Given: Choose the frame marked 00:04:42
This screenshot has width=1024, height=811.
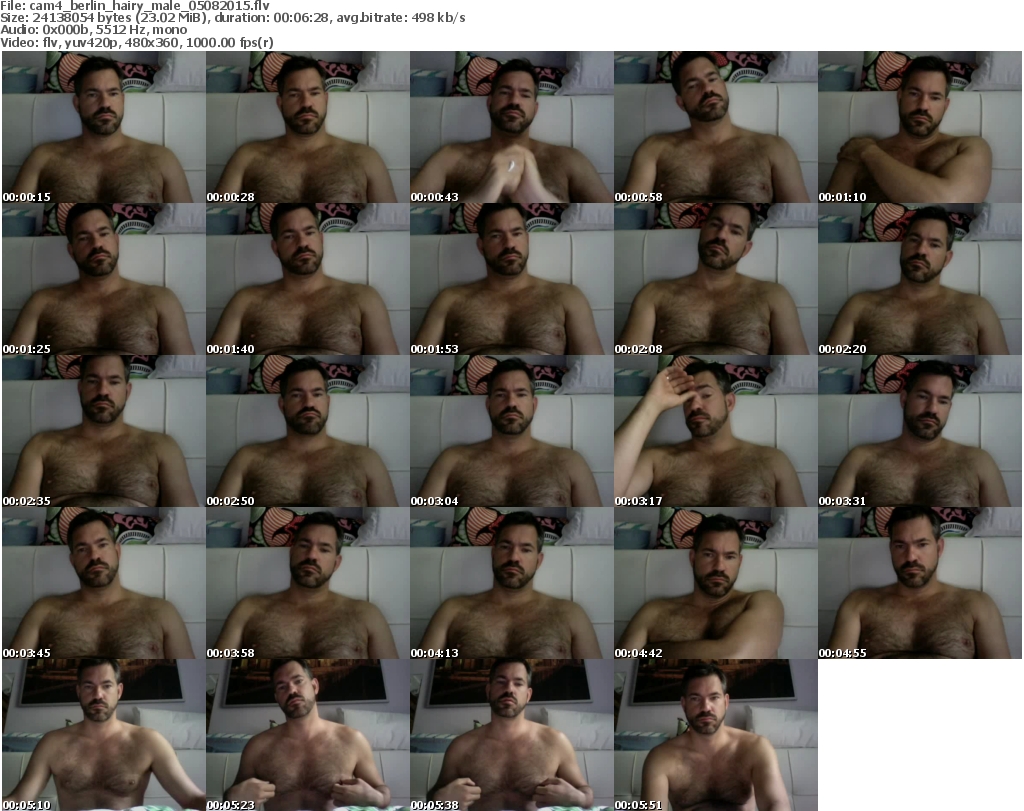Looking at the screenshot, I should point(715,582).
